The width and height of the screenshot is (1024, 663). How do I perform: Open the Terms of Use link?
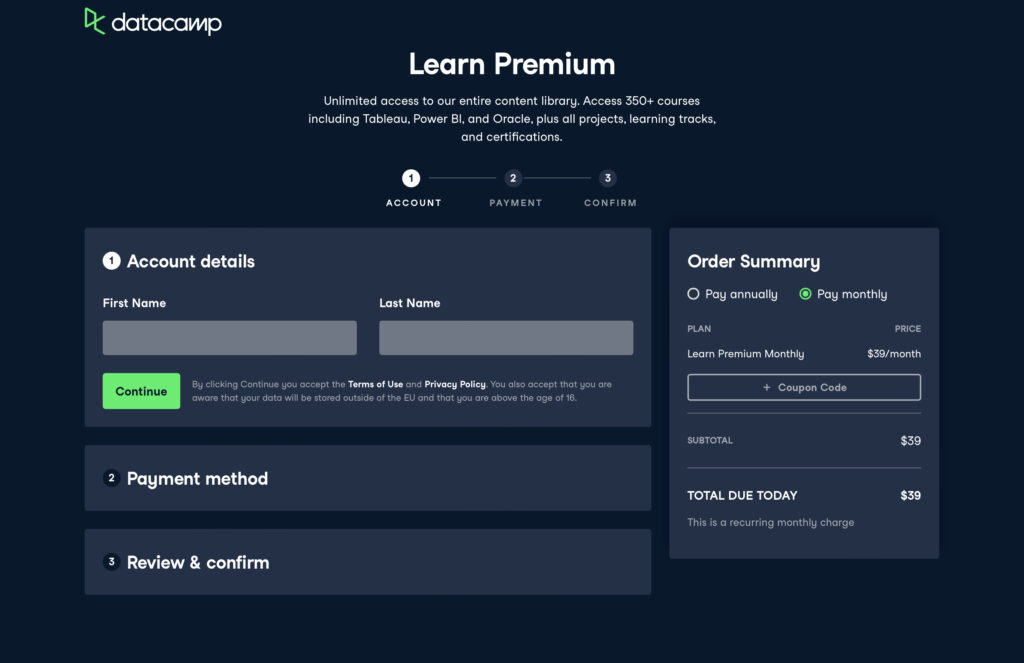coord(375,384)
